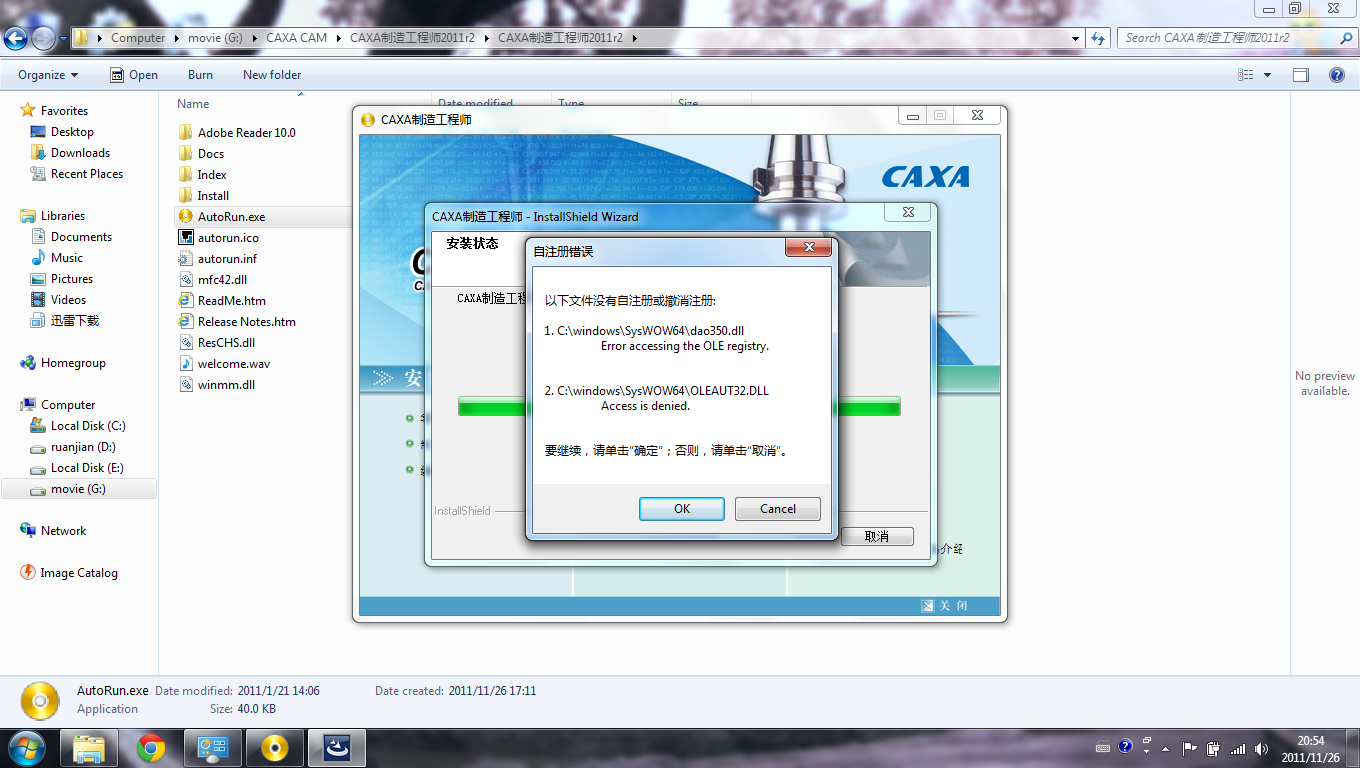The width and height of the screenshot is (1360, 768).
Task: Select the Index folder
Action: click(x=212, y=175)
